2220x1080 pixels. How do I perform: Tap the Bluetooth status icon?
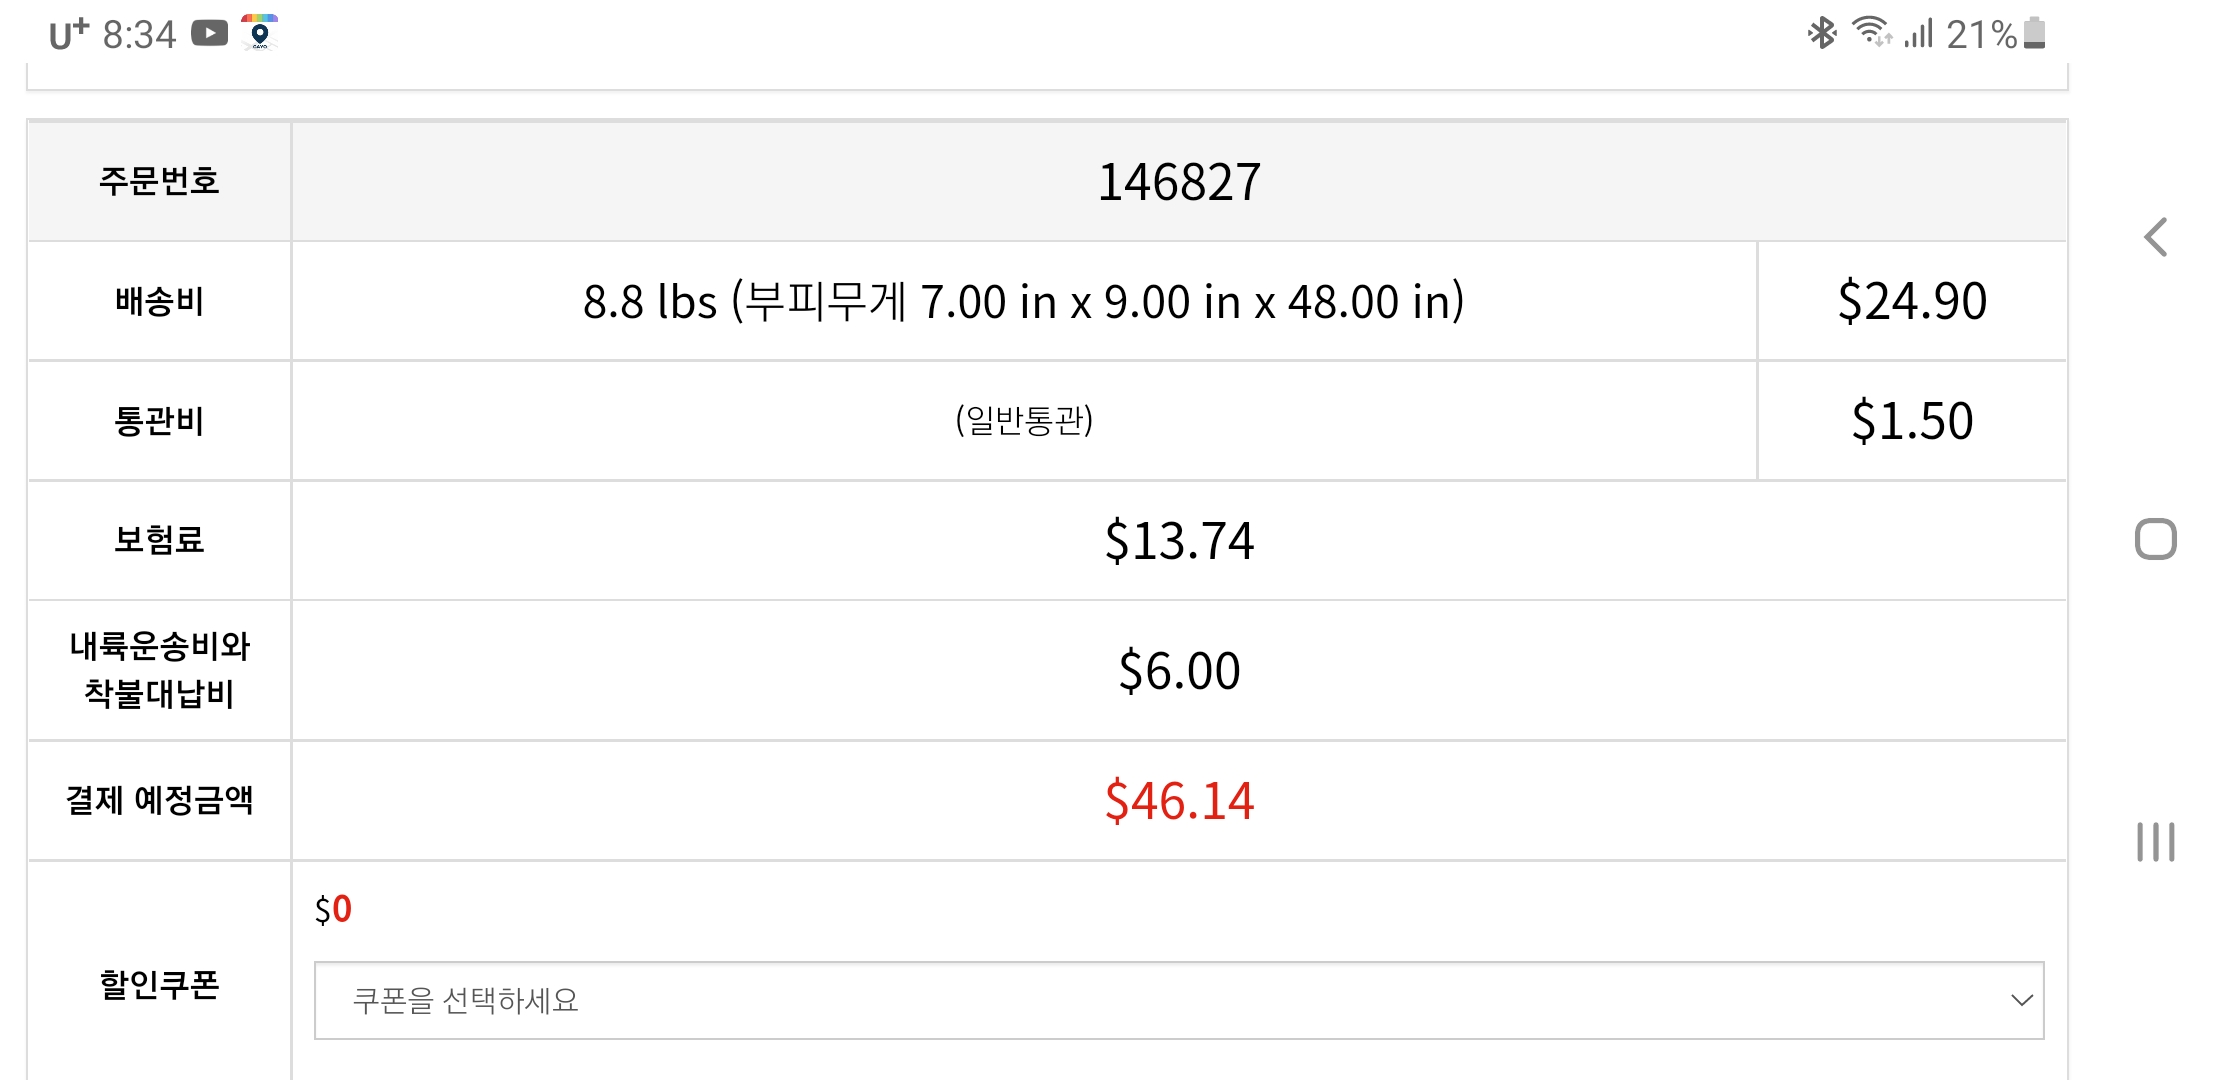tap(1821, 34)
